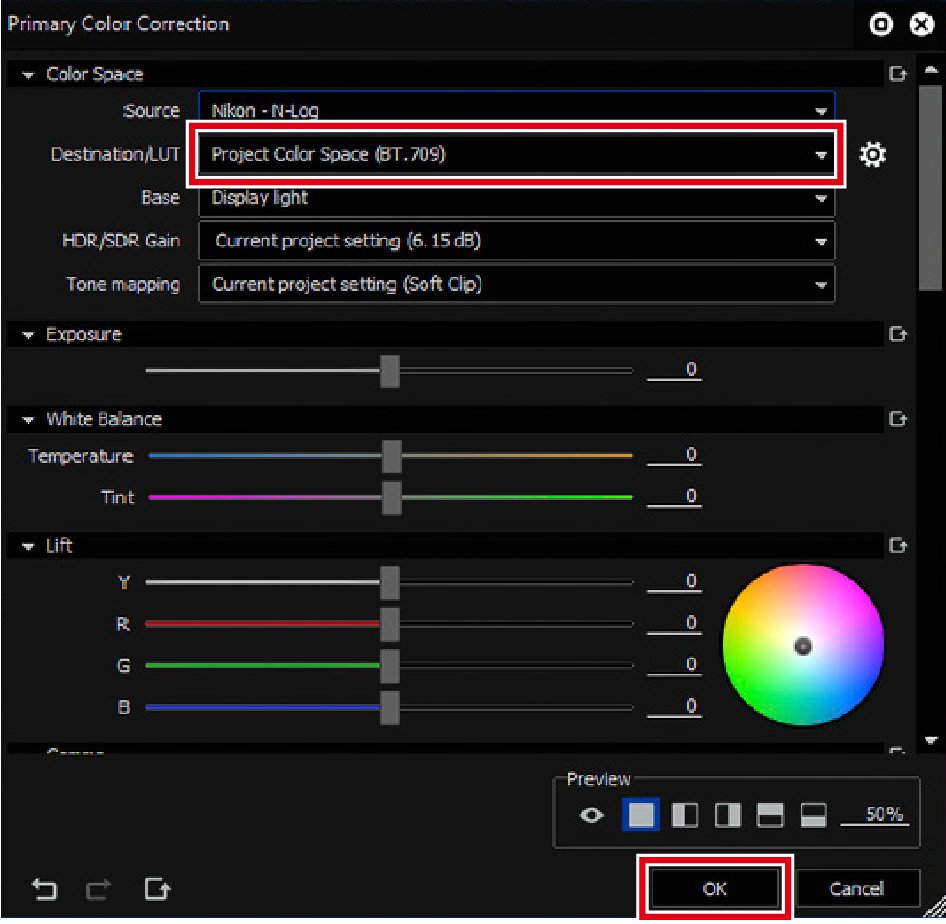Click the Temperature slider handle
946x924 pixels.
point(392,456)
